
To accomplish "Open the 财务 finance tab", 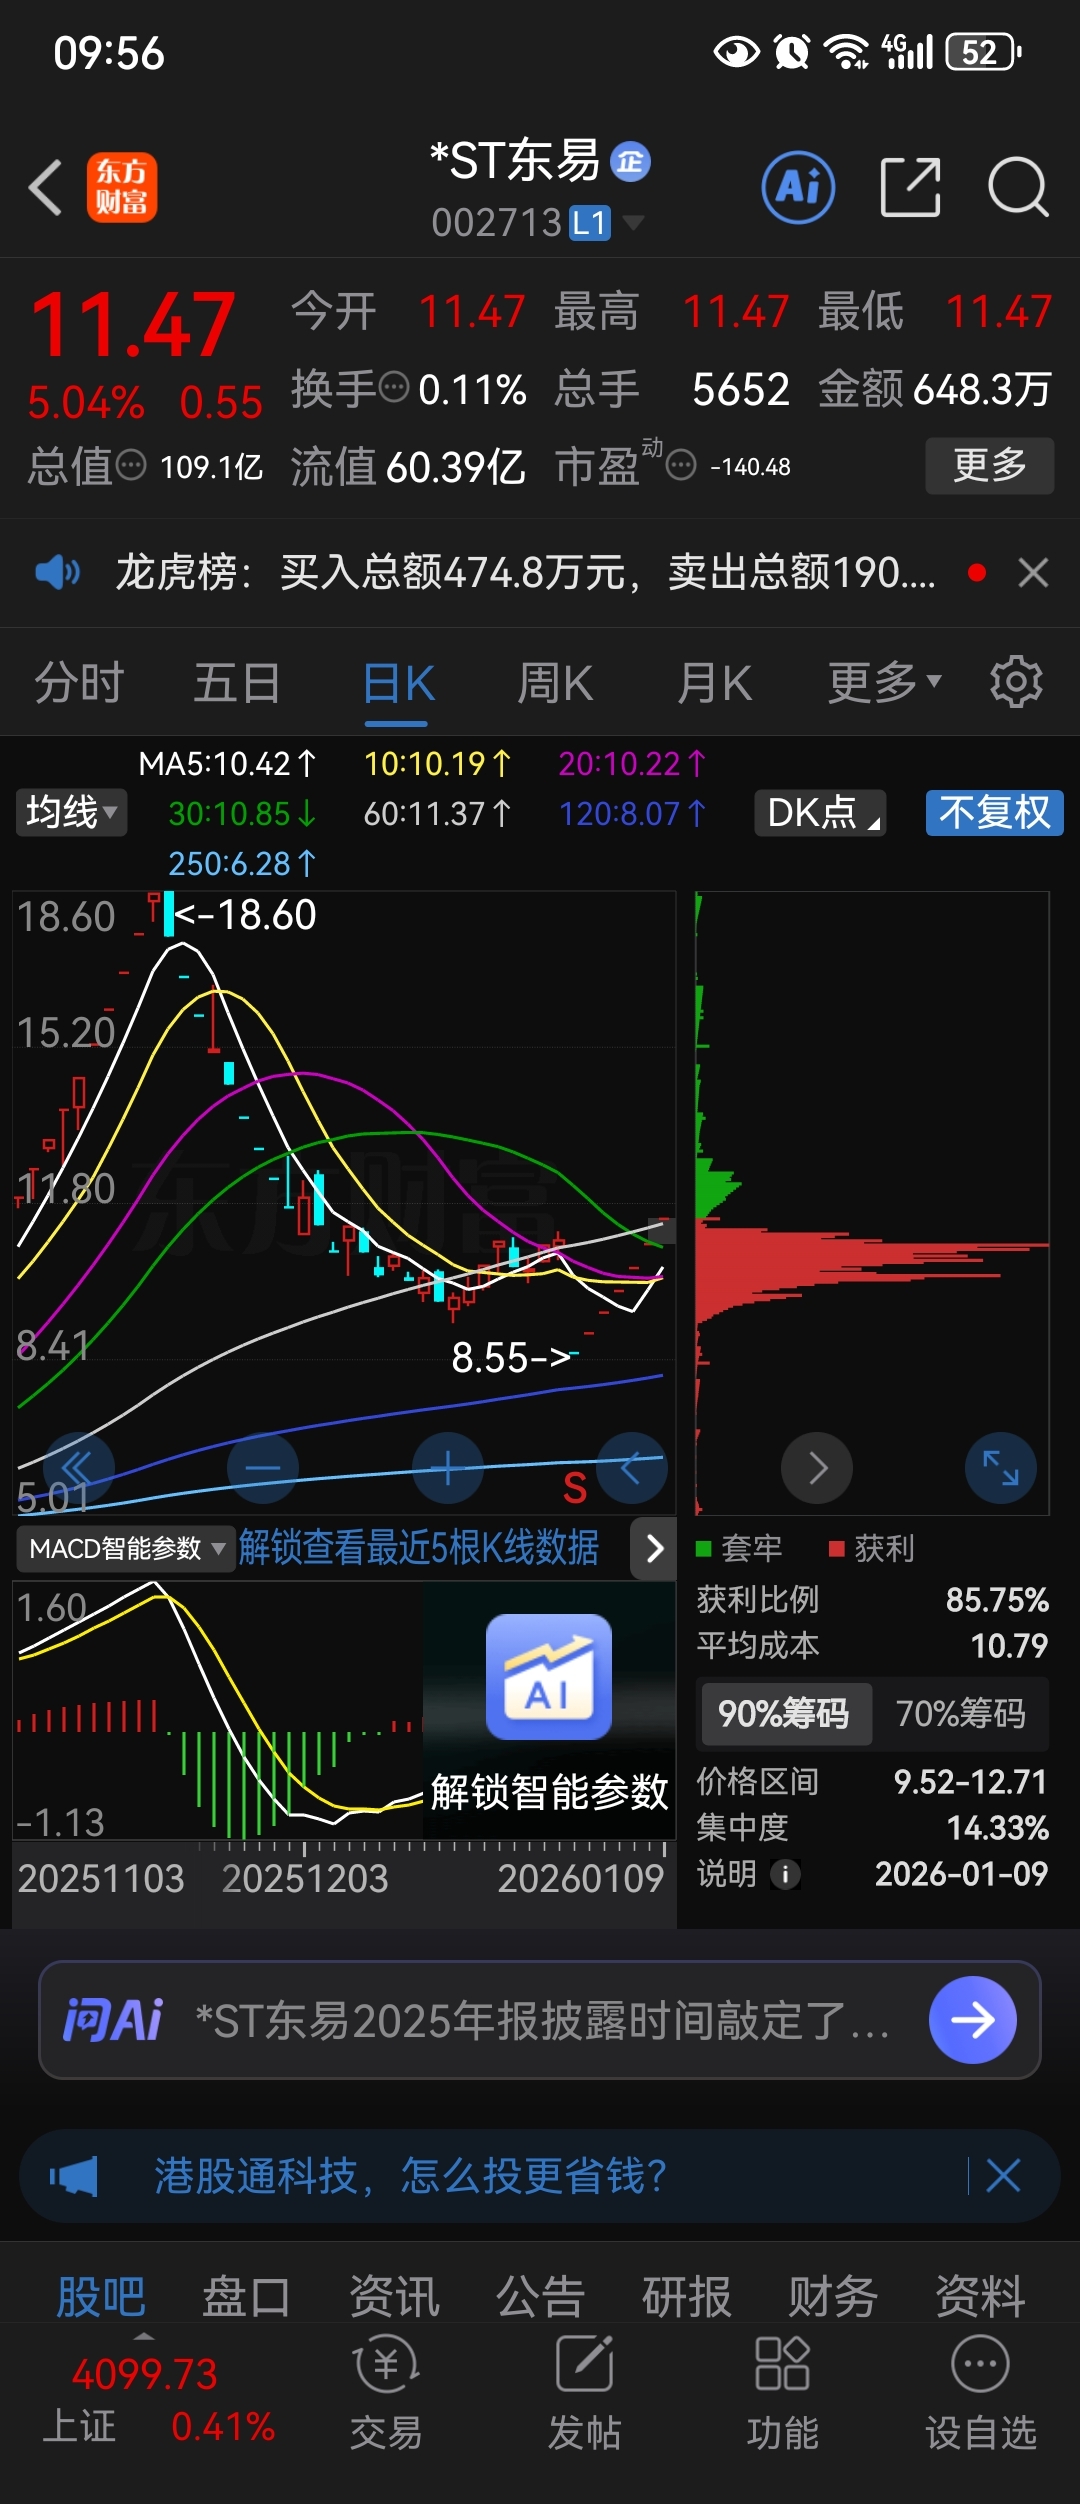I will coord(833,2296).
